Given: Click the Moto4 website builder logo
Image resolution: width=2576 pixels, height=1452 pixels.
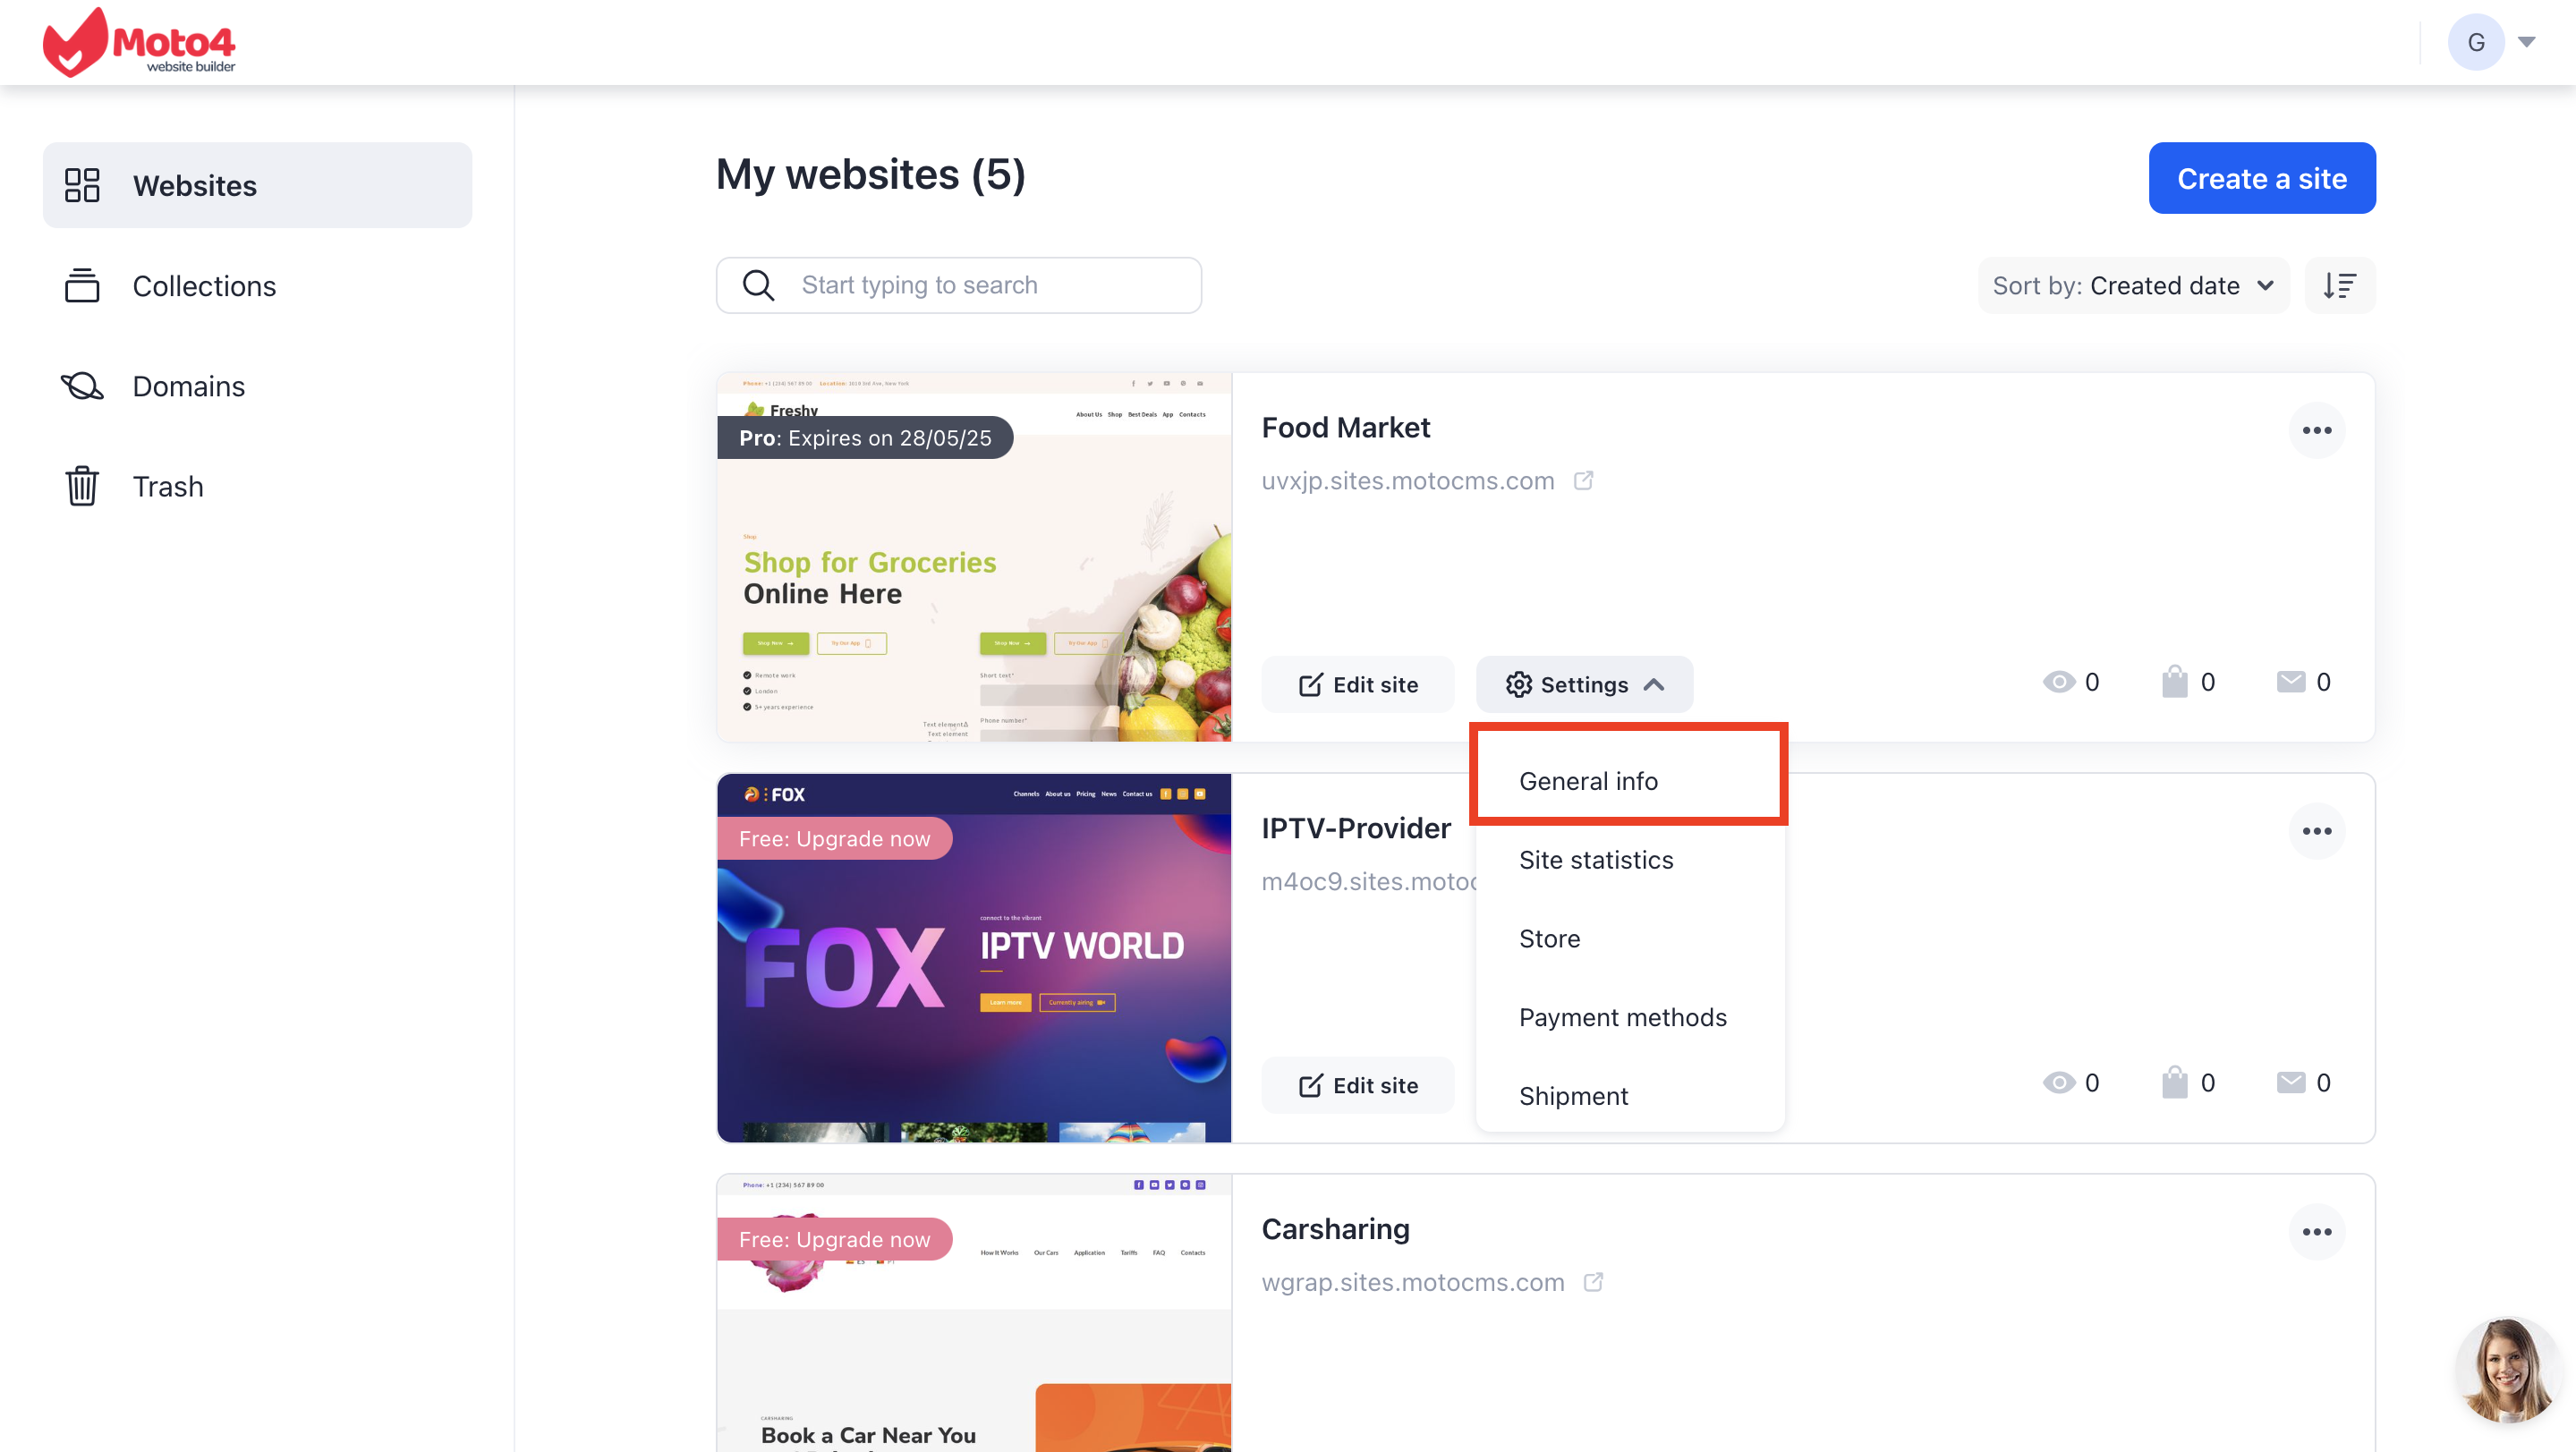Looking at the screenshot, I should pyautogui.click(x=139, y=42).
